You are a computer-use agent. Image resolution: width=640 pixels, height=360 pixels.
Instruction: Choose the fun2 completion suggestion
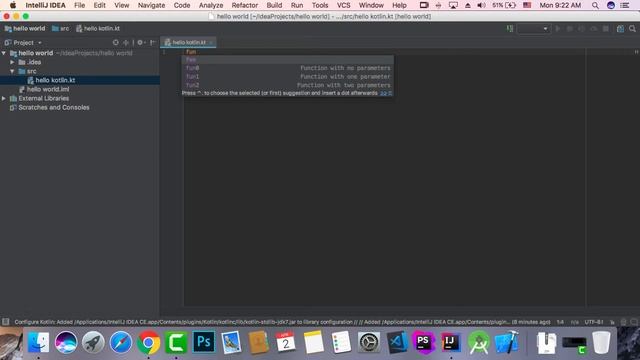[x=288, y=85]
